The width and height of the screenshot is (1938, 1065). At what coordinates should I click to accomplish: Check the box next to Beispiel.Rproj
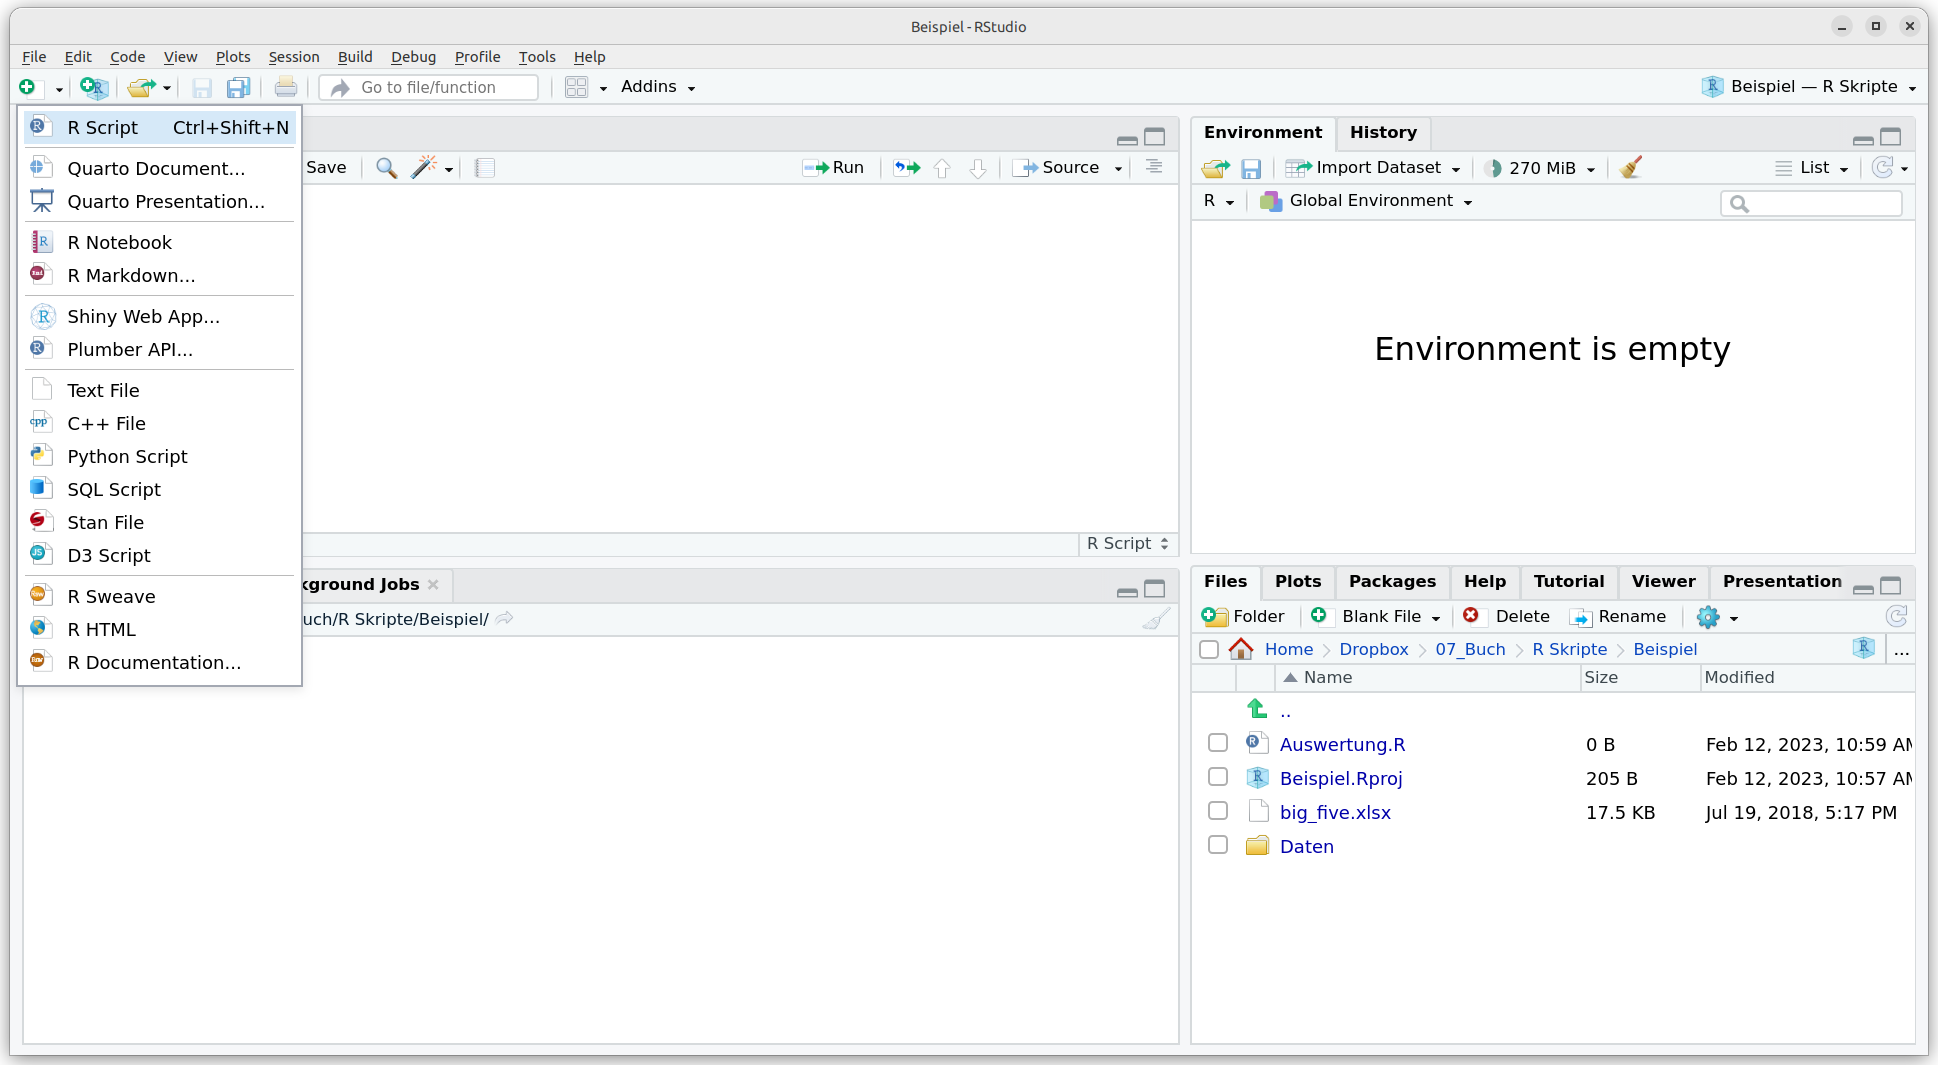coord(1218,777)
